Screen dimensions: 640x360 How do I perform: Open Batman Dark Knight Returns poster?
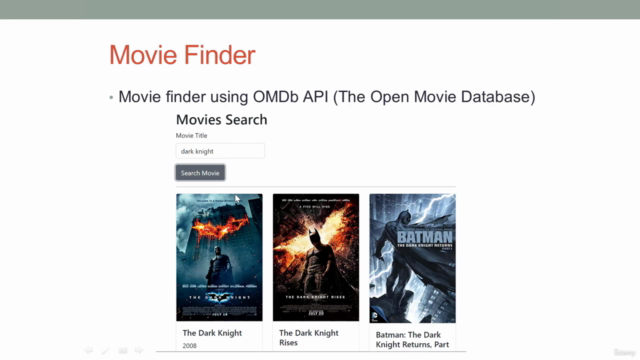pyautogui.click(x=413, y=258)
